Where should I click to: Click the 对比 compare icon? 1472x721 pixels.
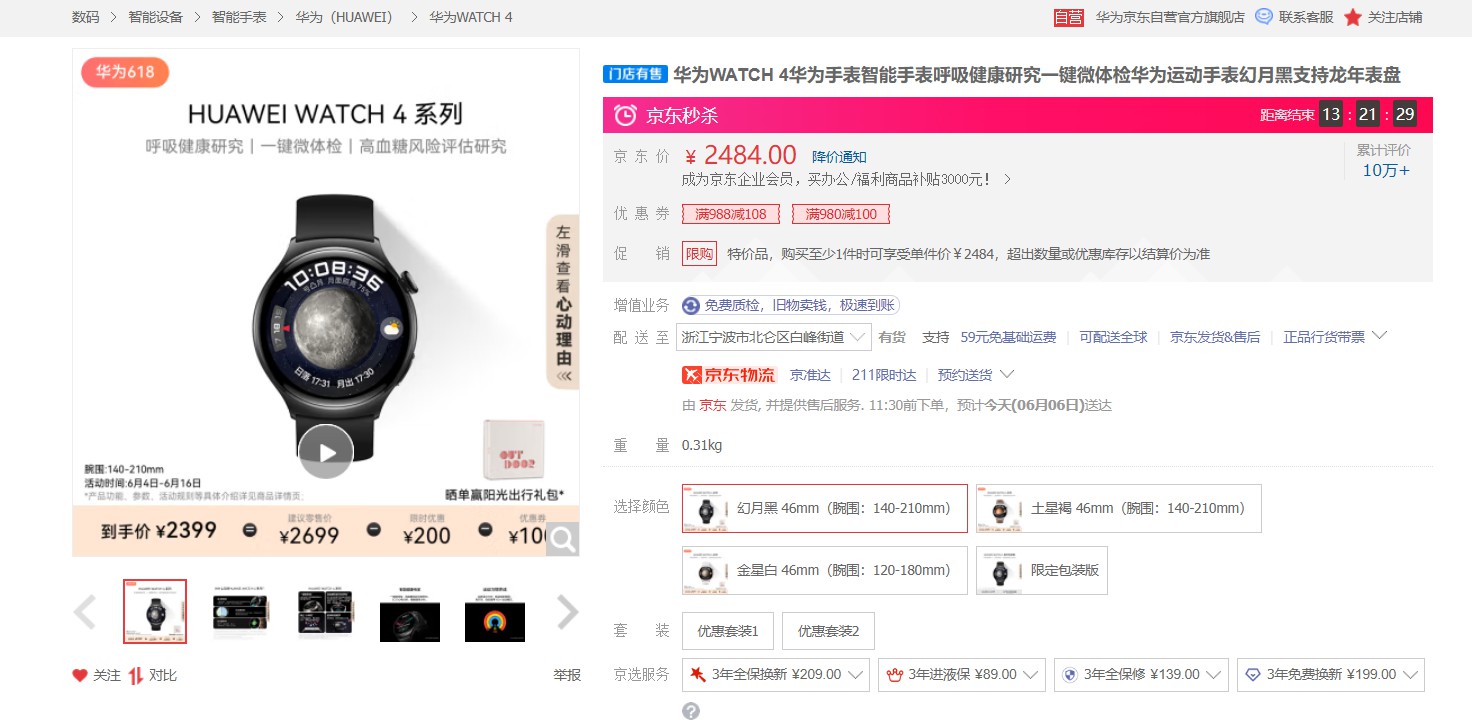[x=136, y=675]
